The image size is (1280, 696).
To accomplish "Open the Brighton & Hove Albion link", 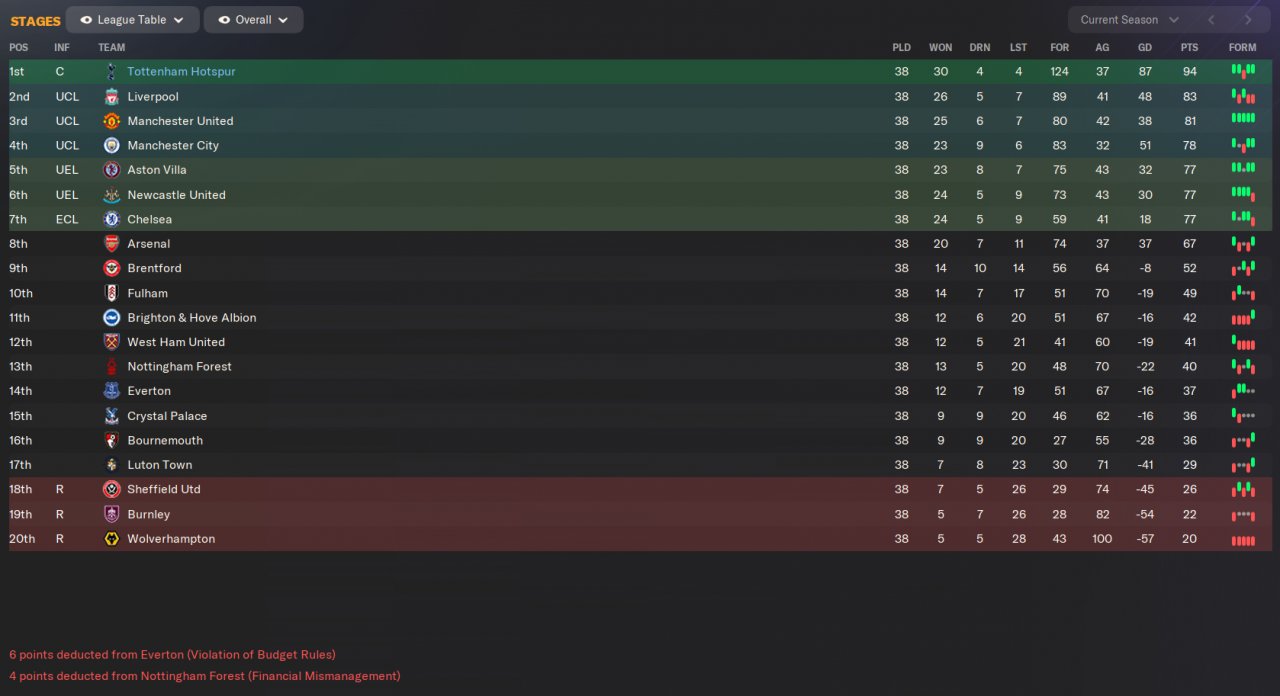I will click(x=191, y=318).
